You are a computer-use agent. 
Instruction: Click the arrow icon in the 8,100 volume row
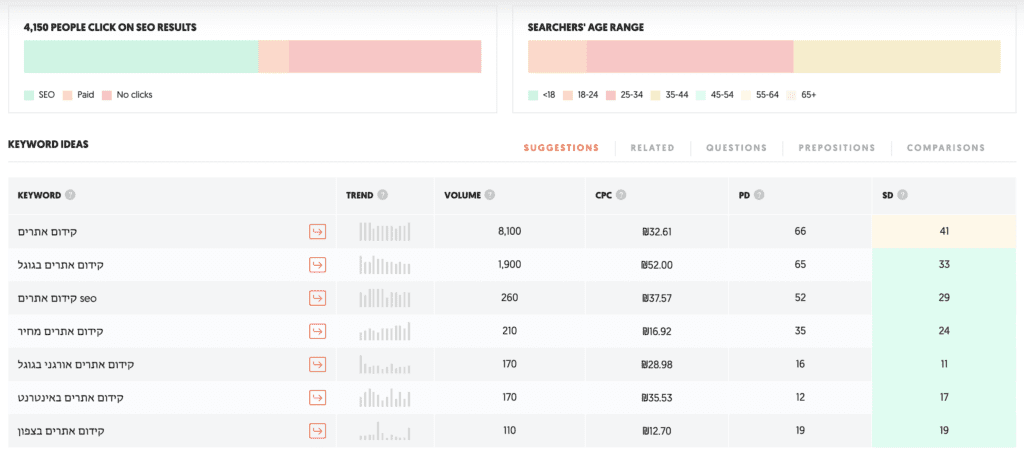(317, 232)
